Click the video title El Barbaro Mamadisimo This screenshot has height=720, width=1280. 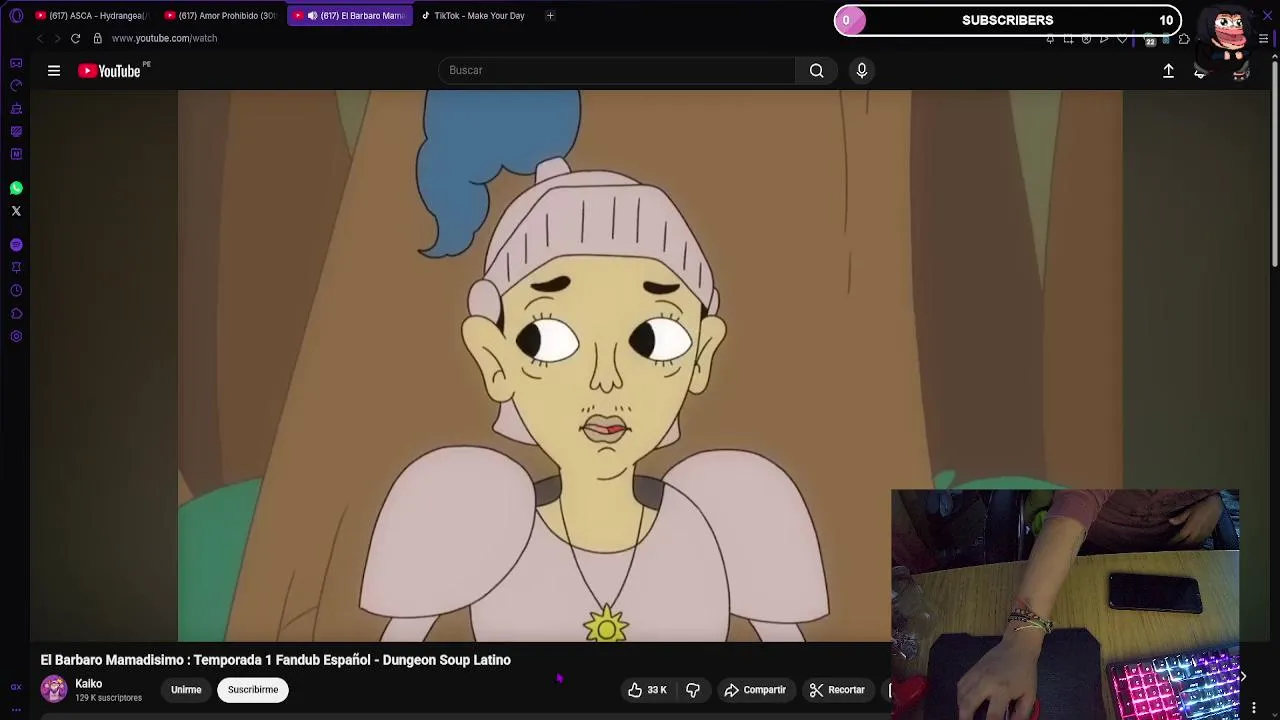pyautogui.click(x=275, y=660)
